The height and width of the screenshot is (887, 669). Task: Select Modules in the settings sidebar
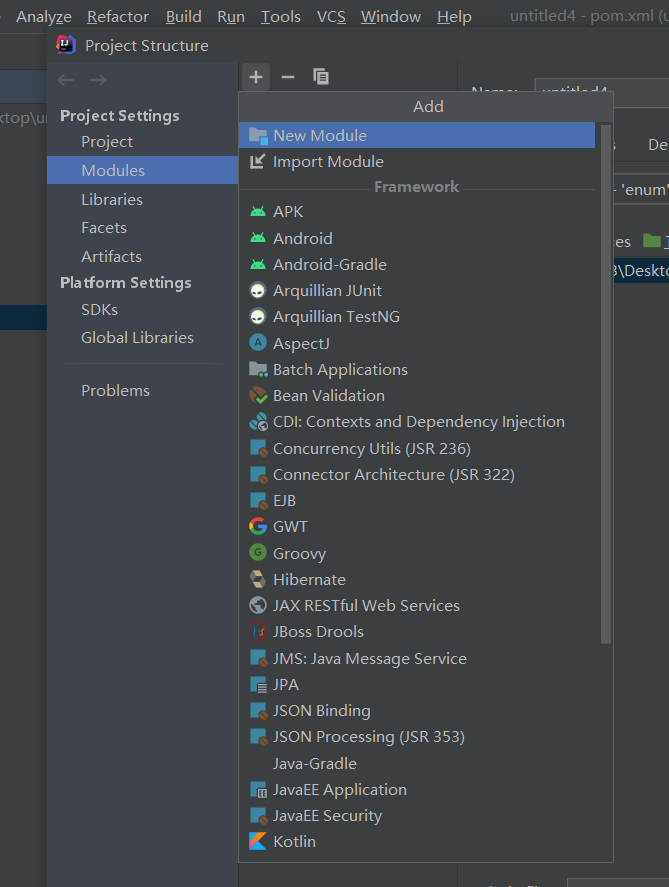[x=143, y=170]
